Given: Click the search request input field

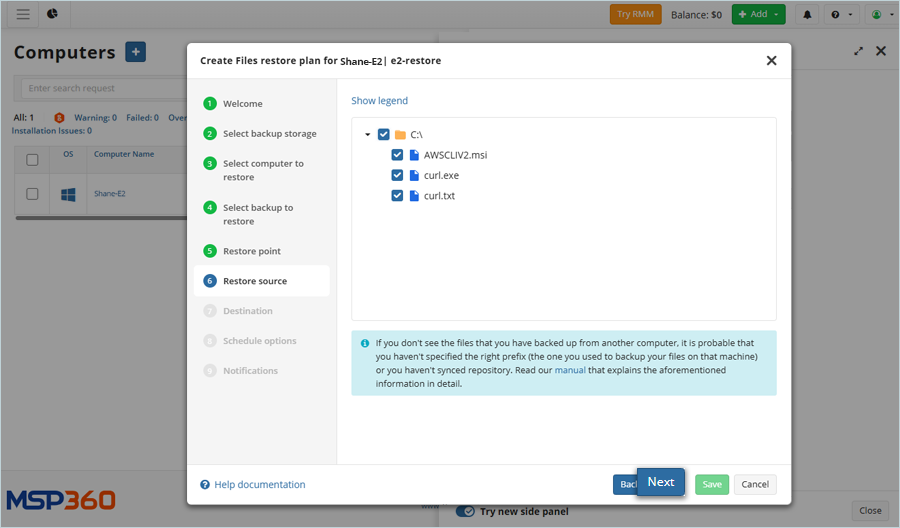Looking at the screenshot, I should coord(100,88).
